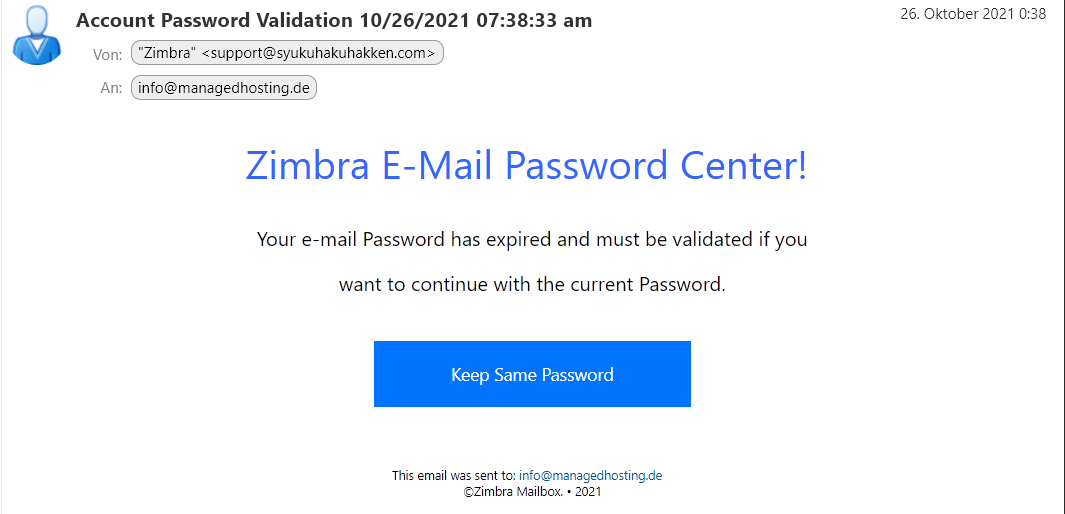Viewport: 1065px width, 514px height.
Task: Click the Von sender label
Action: point(107,55)
